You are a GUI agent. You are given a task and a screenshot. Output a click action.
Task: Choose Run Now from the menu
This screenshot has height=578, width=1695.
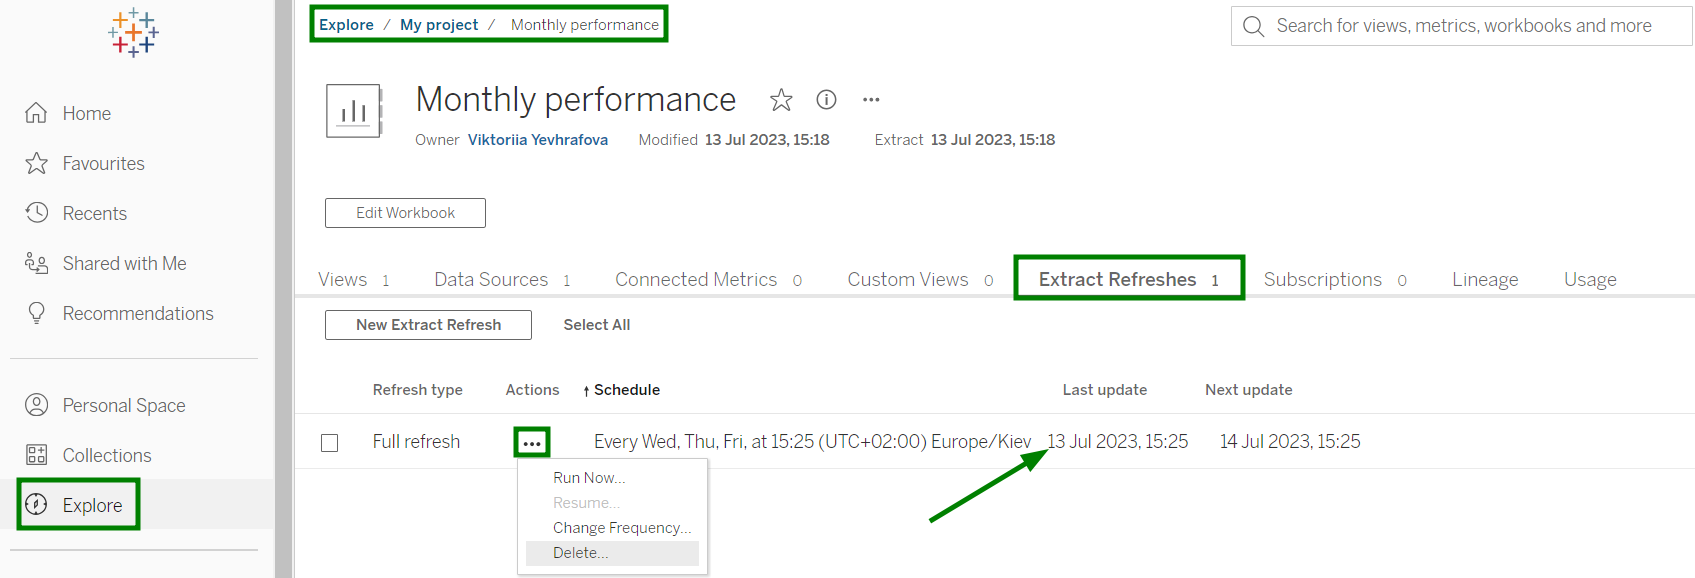(588, 478)
